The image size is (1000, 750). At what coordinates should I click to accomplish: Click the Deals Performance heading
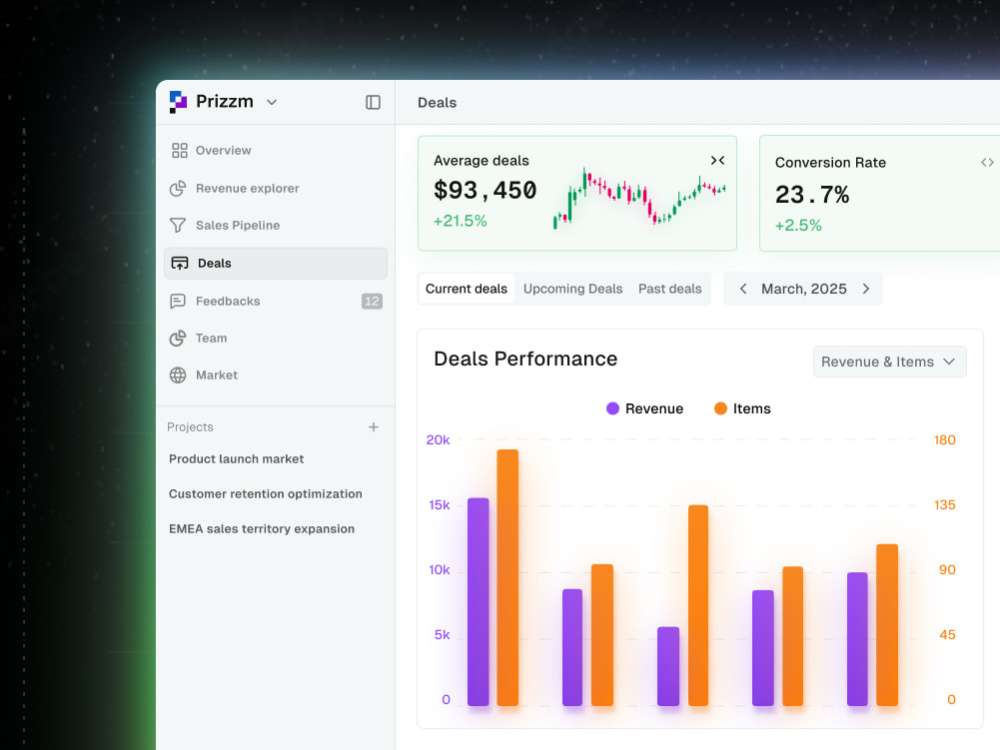pos(526,359)
